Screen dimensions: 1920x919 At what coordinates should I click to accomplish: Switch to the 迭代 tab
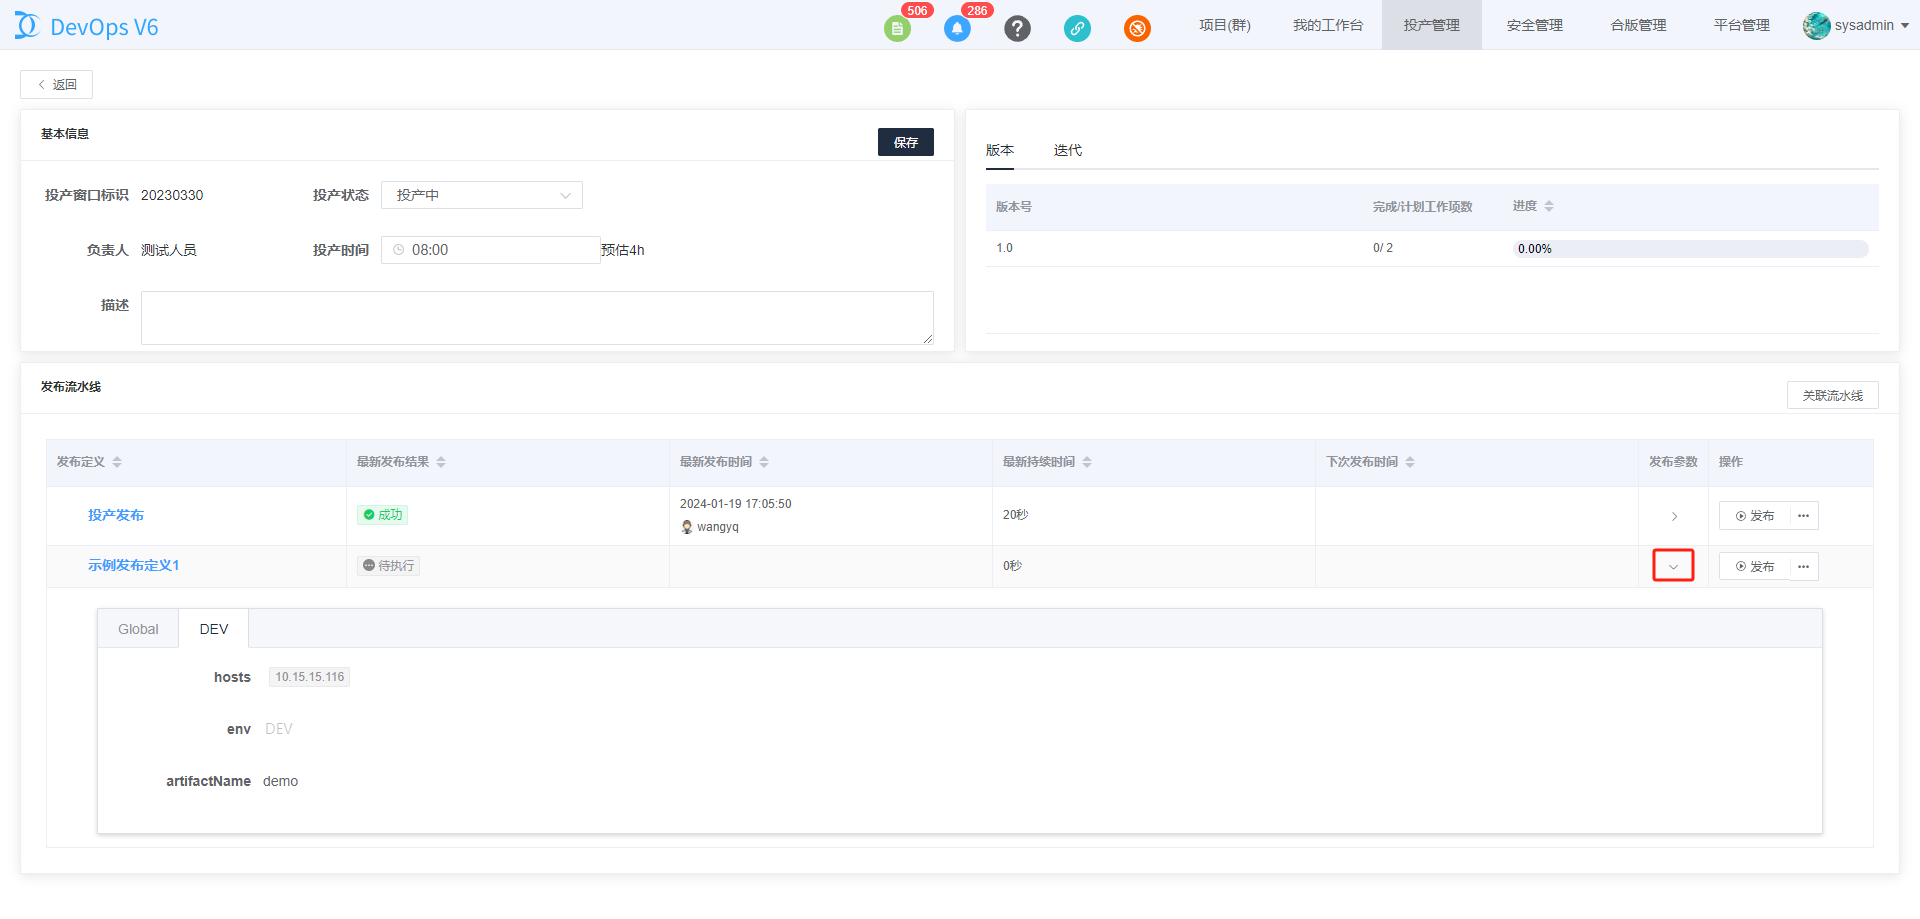[x=1067, y=150]
